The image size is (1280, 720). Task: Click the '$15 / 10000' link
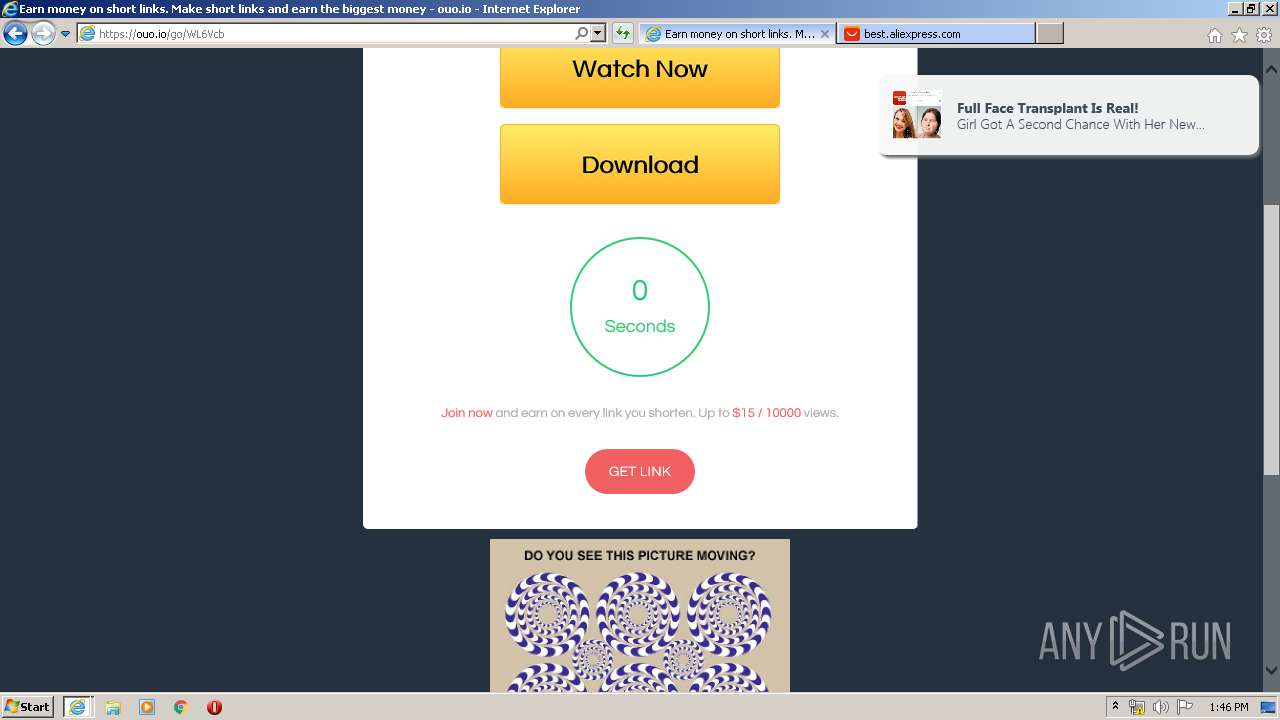point(767,413)
